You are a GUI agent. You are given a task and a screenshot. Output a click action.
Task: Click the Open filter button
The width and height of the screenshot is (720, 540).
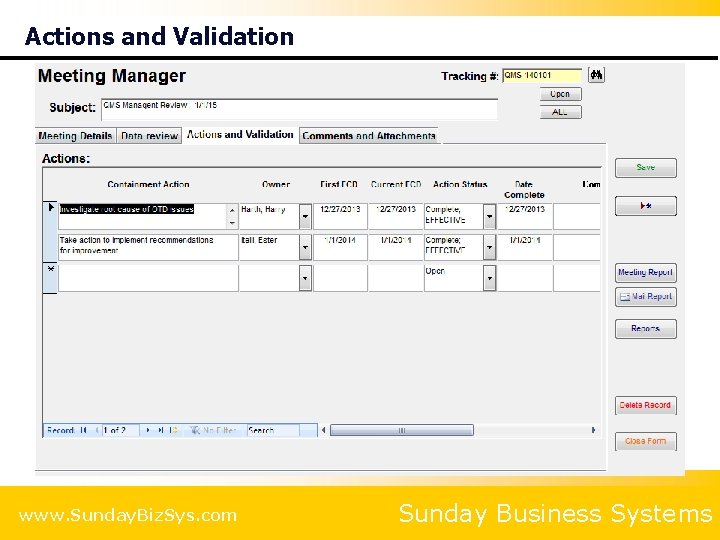[561, 94]
